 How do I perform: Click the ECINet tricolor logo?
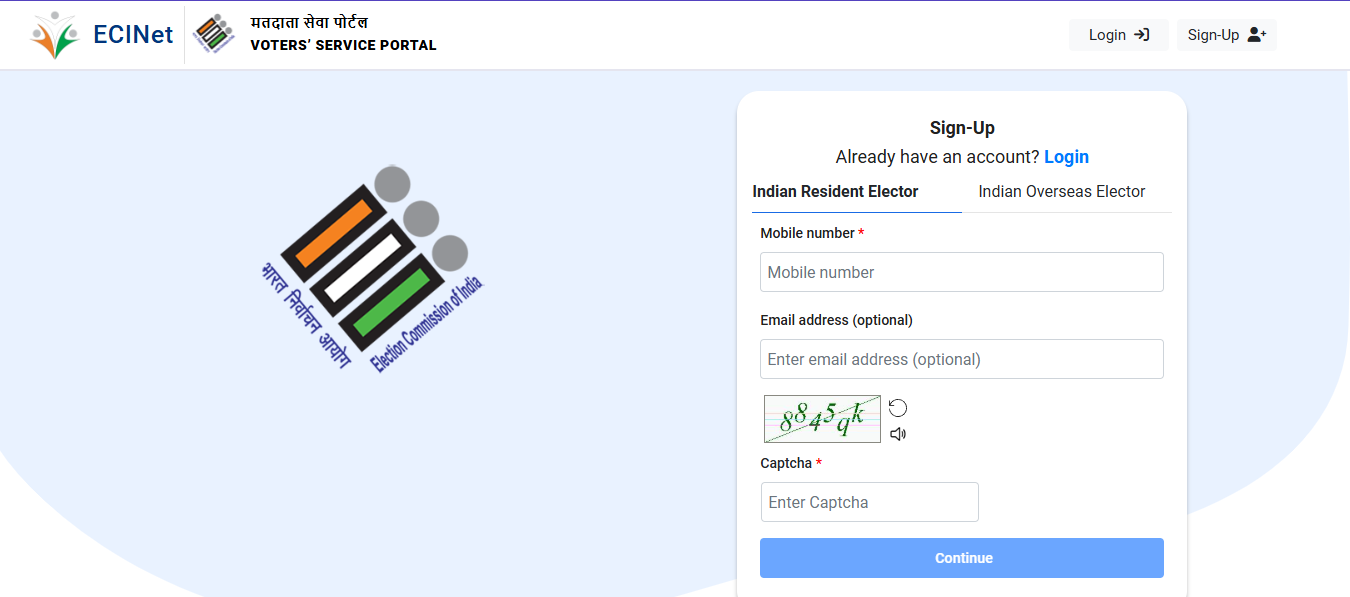coord(55,34)
